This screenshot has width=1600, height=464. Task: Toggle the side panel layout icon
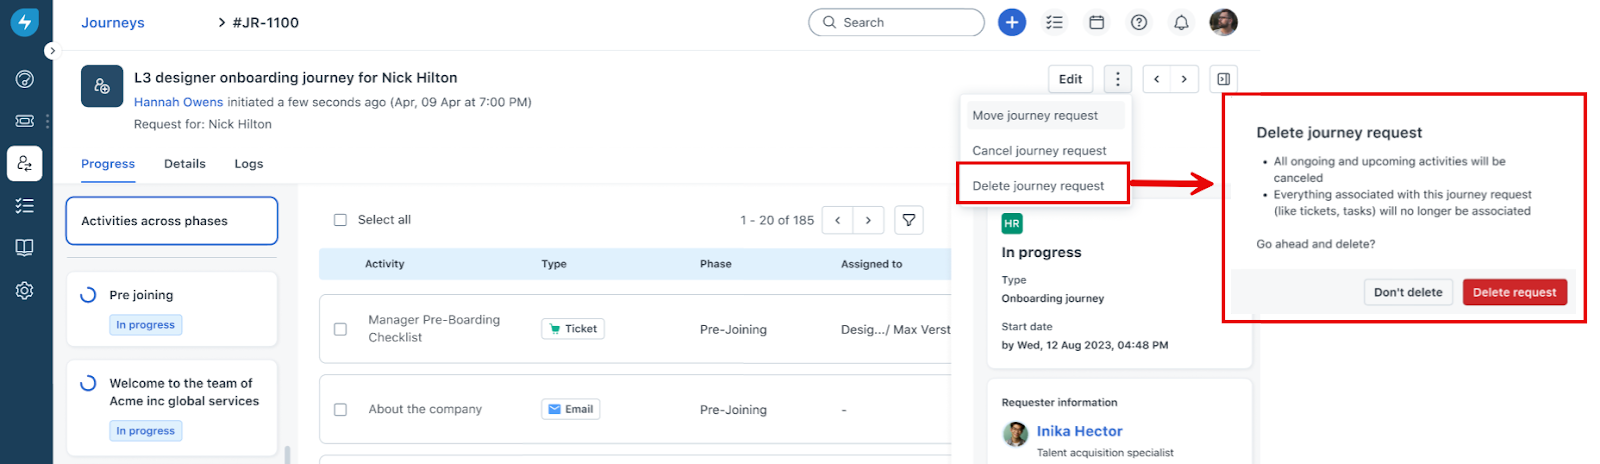point(1223,79)
